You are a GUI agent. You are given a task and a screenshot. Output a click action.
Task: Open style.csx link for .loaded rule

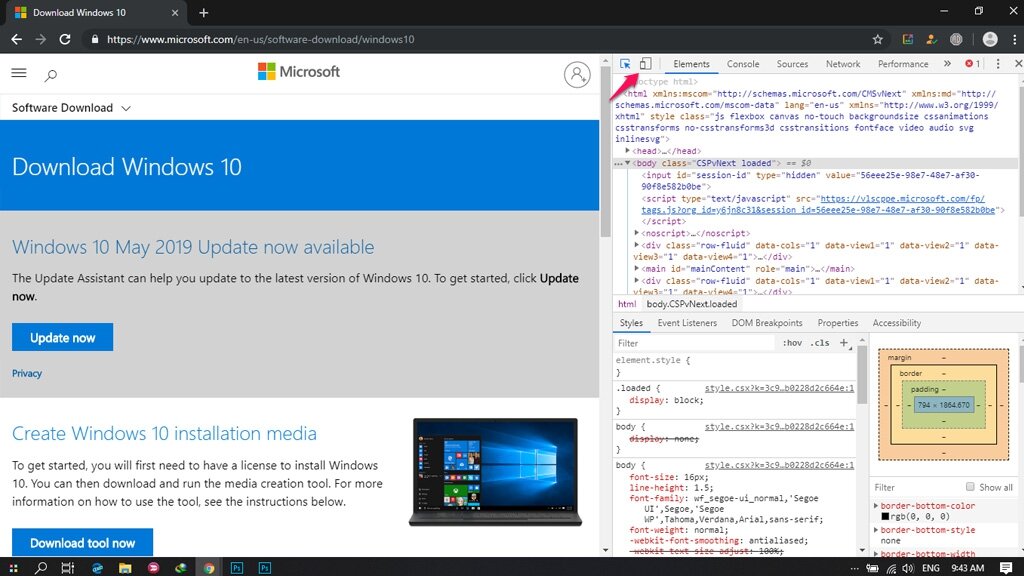click(x=779, y=388)
